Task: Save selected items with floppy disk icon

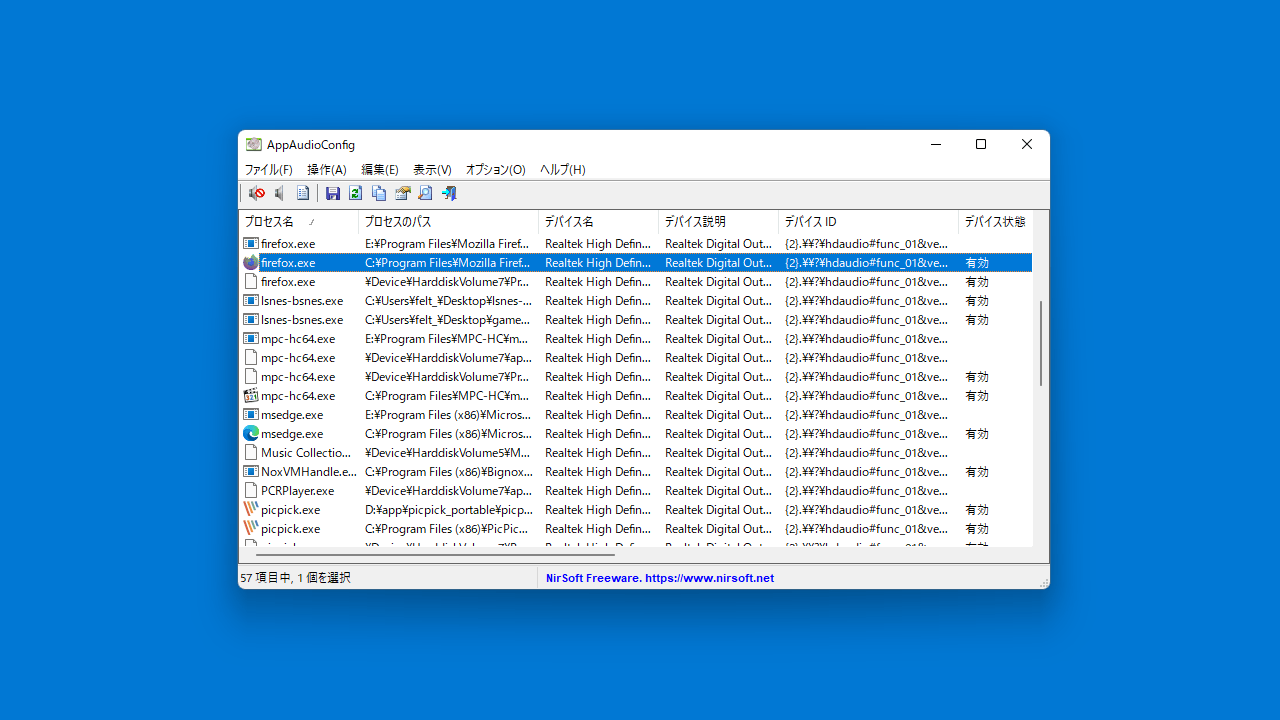Action: pos(333,193)
